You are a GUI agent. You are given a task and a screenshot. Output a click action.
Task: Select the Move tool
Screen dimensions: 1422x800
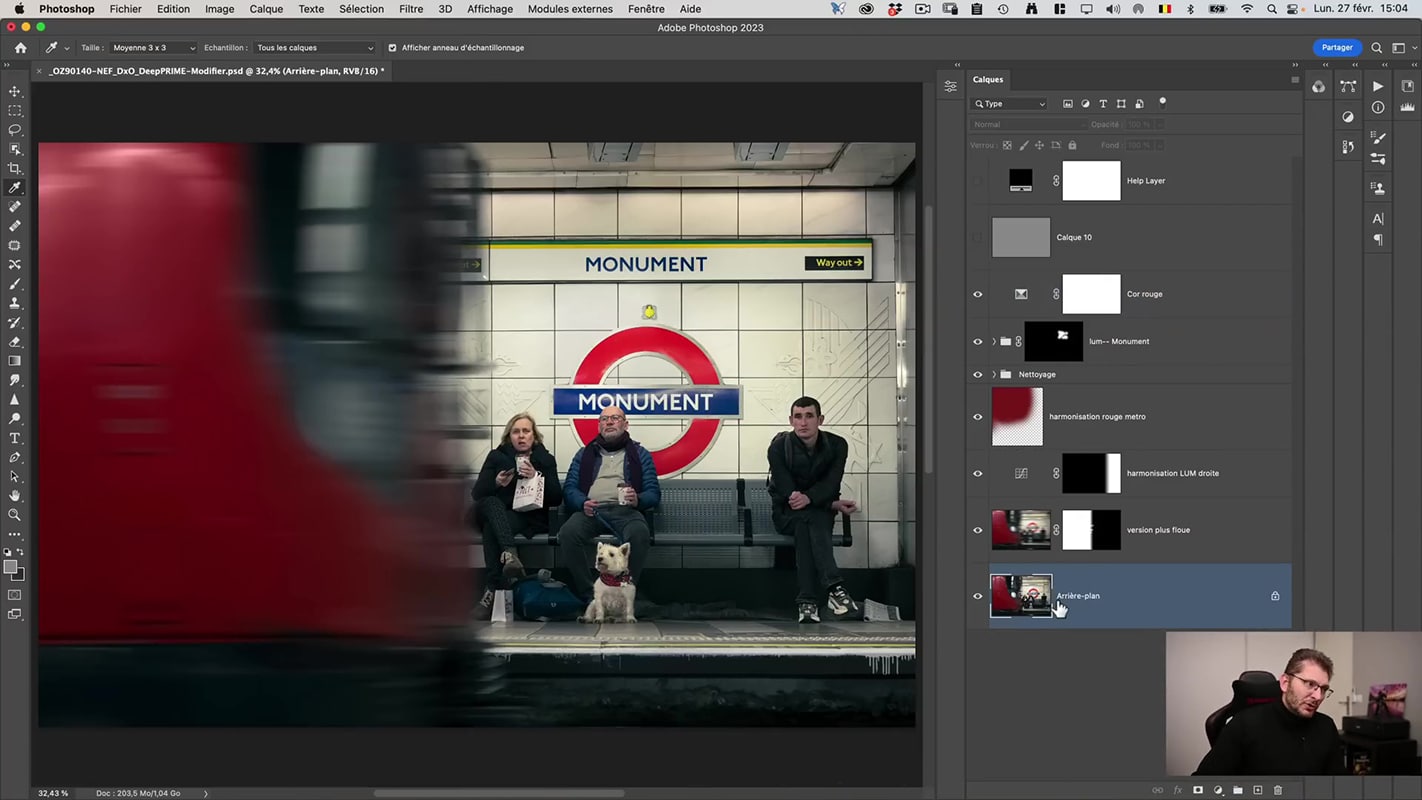(x=15, y=91)
